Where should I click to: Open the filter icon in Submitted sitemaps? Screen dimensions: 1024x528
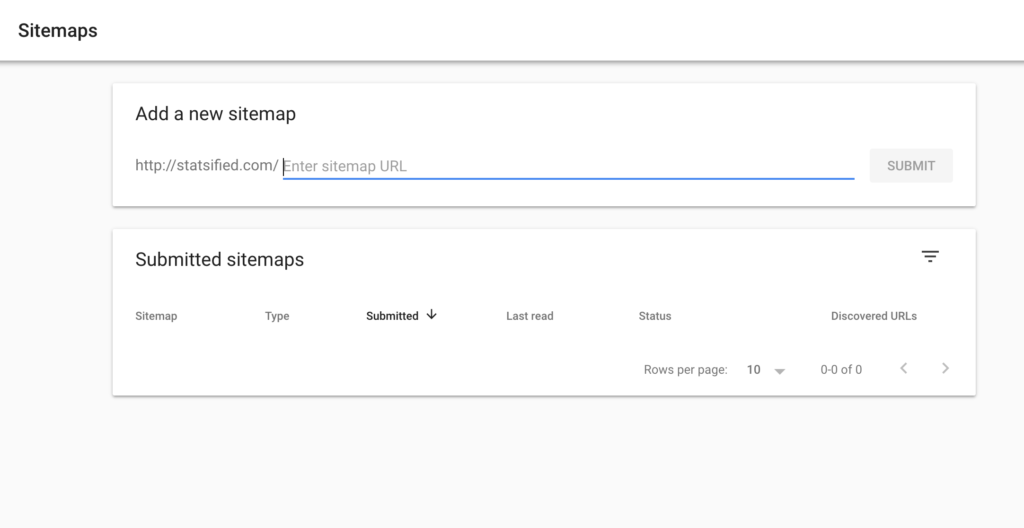tap(930, 256)
